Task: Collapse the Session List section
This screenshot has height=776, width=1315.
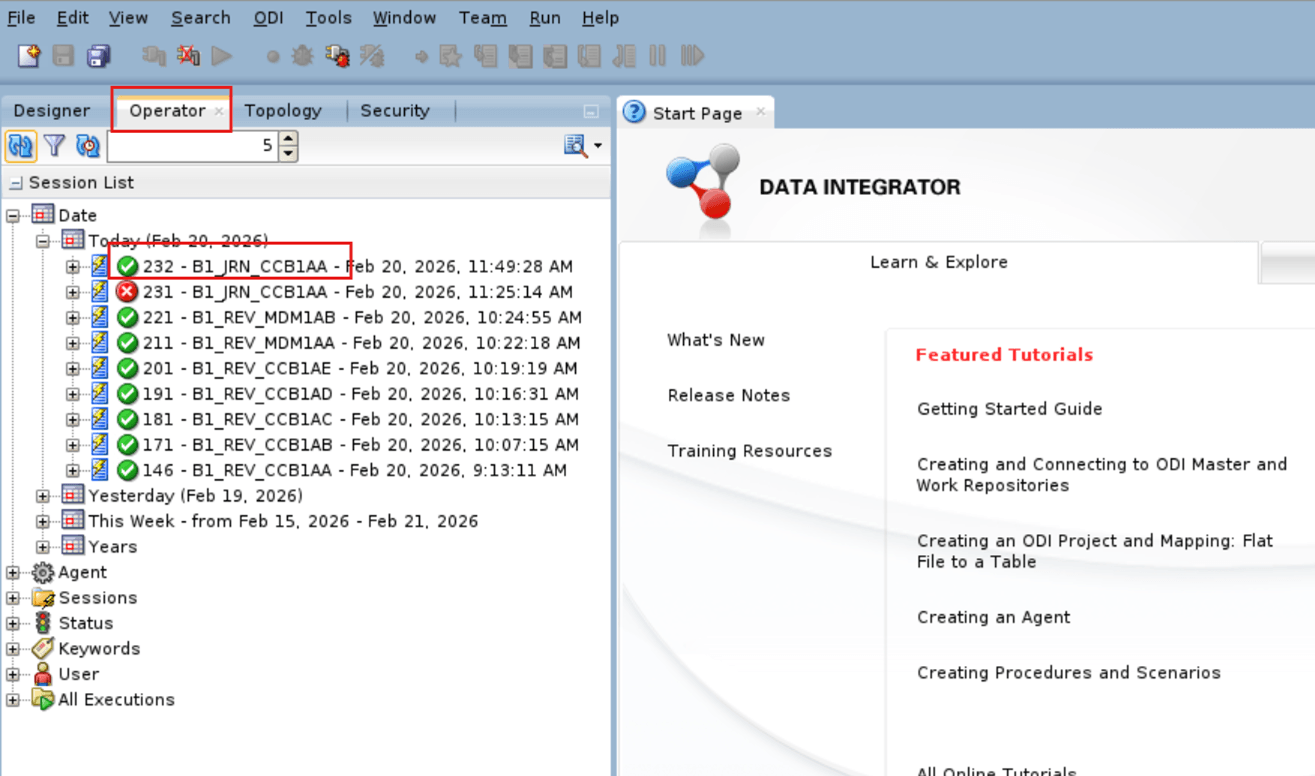Action: (x=16, y=183)
